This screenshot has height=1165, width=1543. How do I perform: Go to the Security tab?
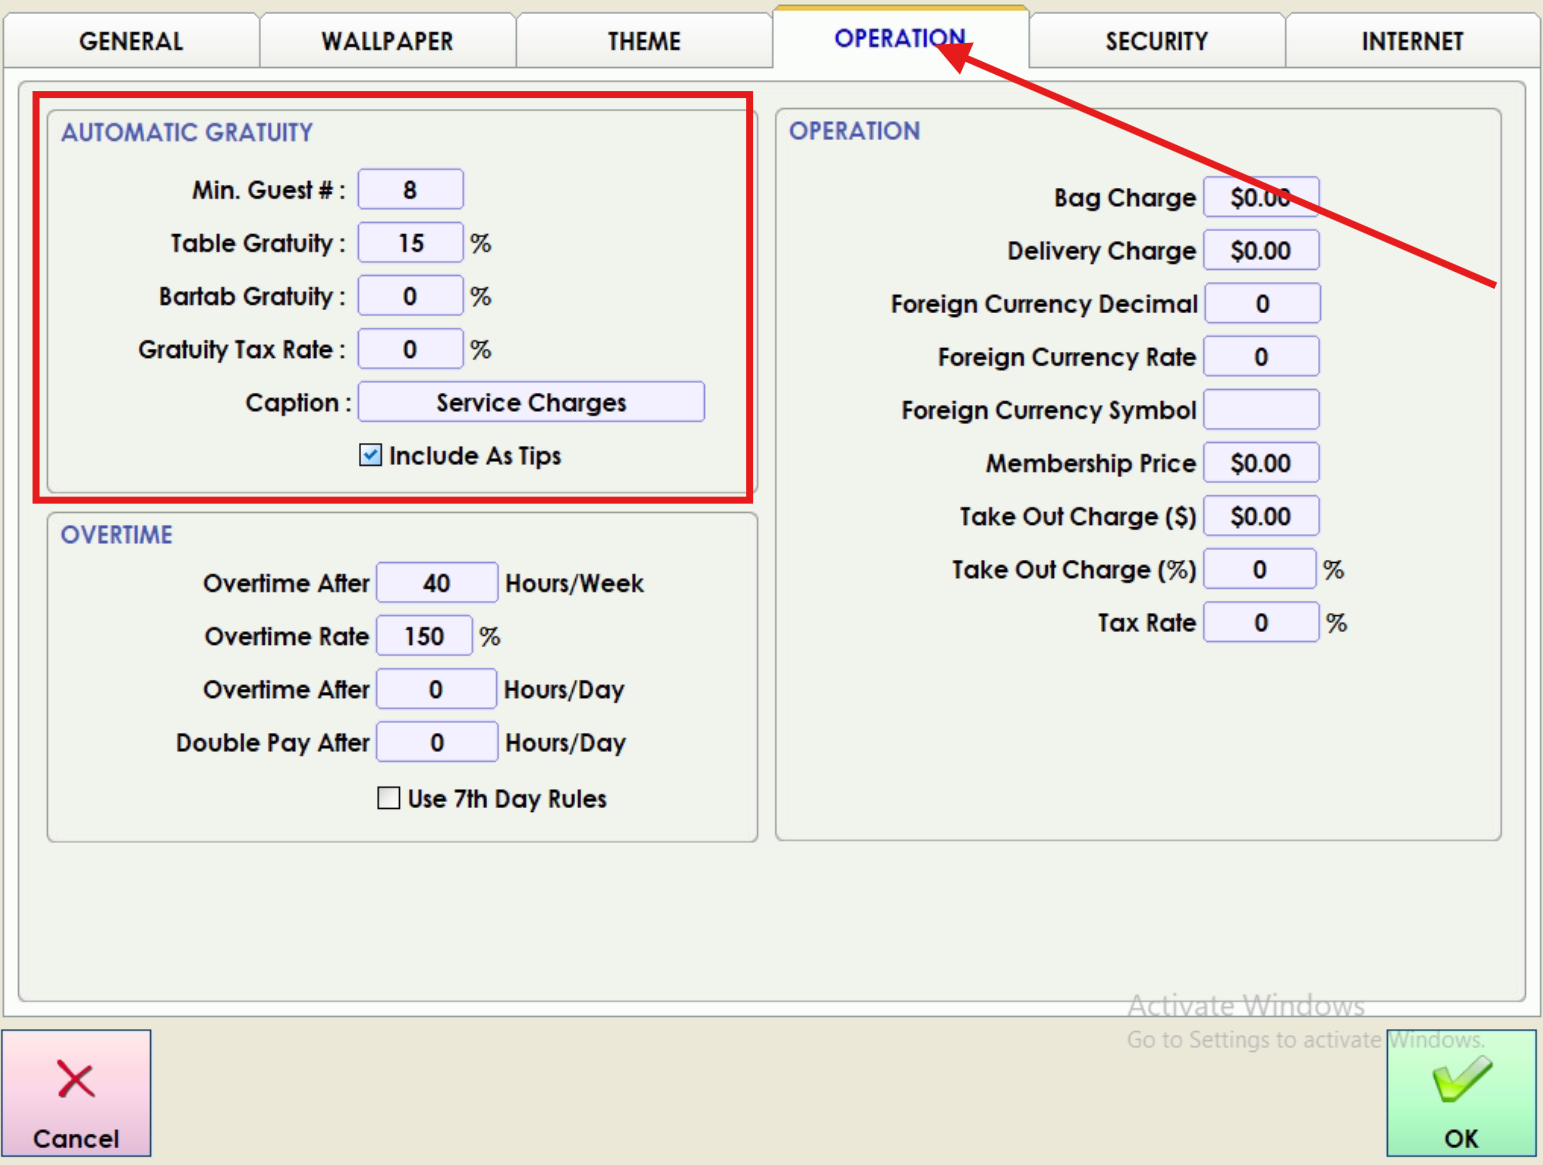[1156, 41]
